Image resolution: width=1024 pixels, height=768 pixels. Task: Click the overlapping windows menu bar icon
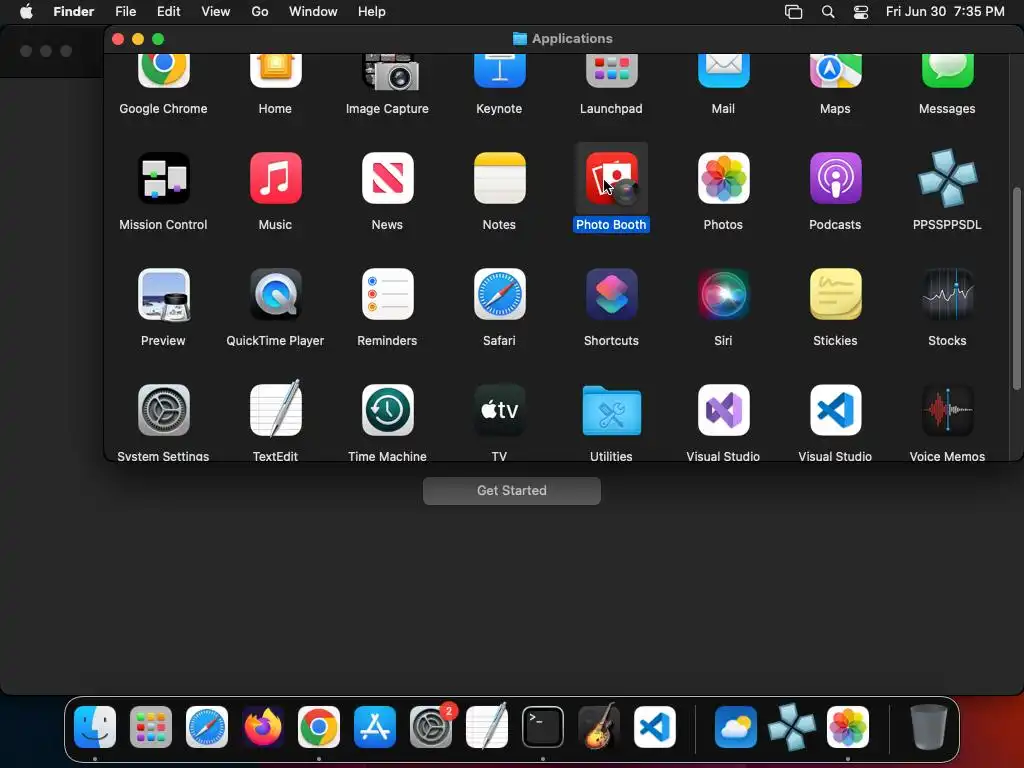pos(793,12)
